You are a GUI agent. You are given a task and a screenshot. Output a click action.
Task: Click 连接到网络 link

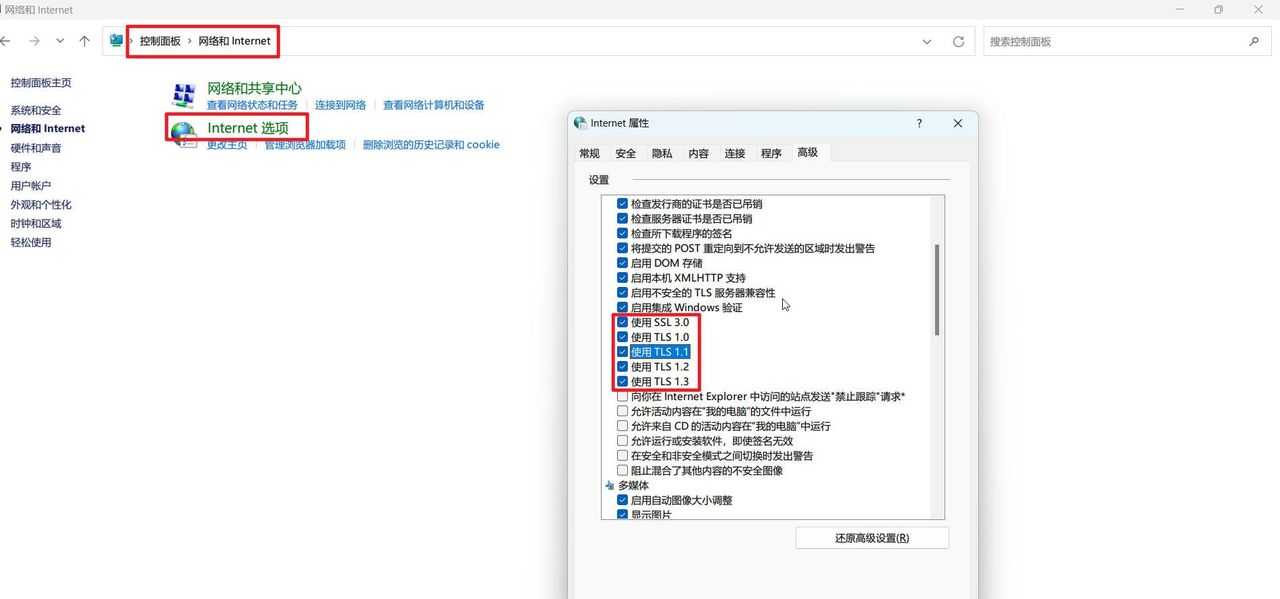[342, 105]
